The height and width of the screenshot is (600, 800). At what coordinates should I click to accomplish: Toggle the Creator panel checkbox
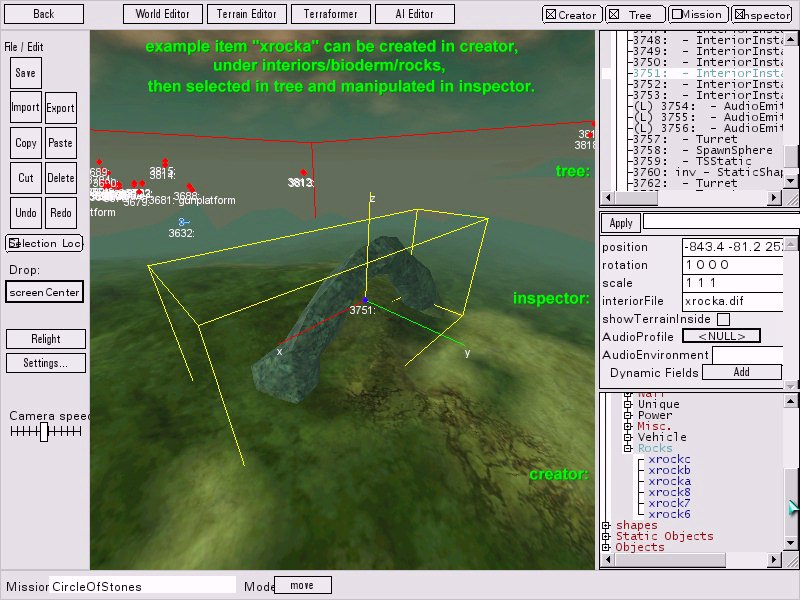551,15
